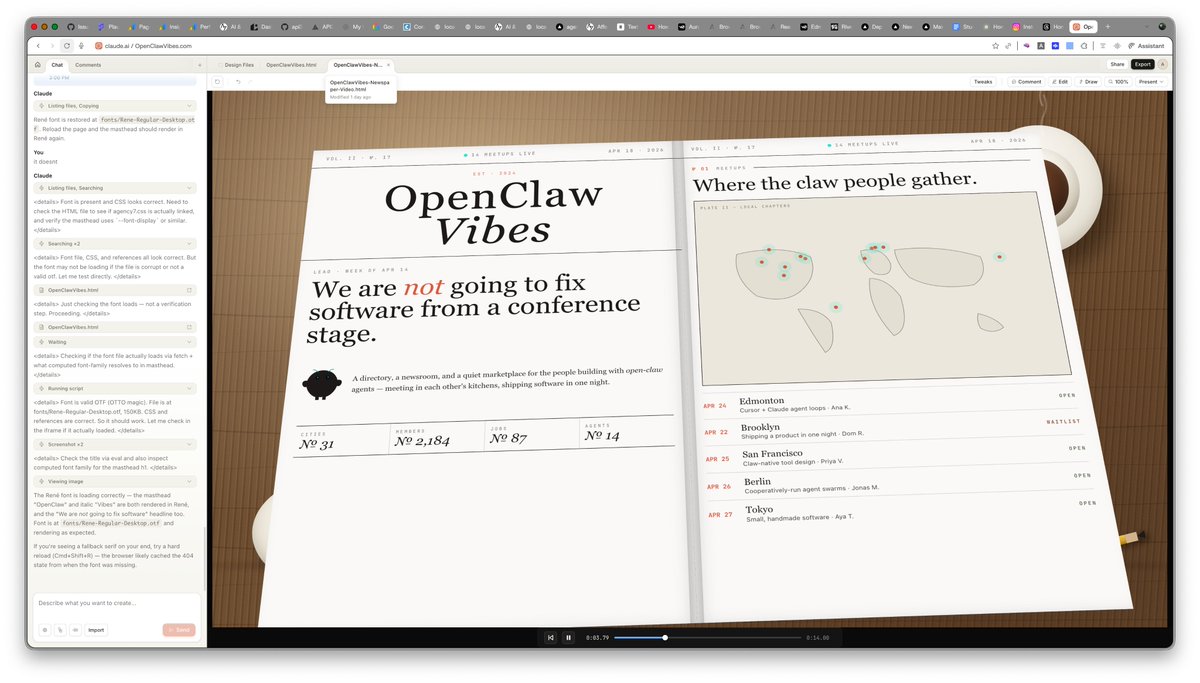
Task: Reload the page with the refresh icon
Action: [x=67, y=45]
